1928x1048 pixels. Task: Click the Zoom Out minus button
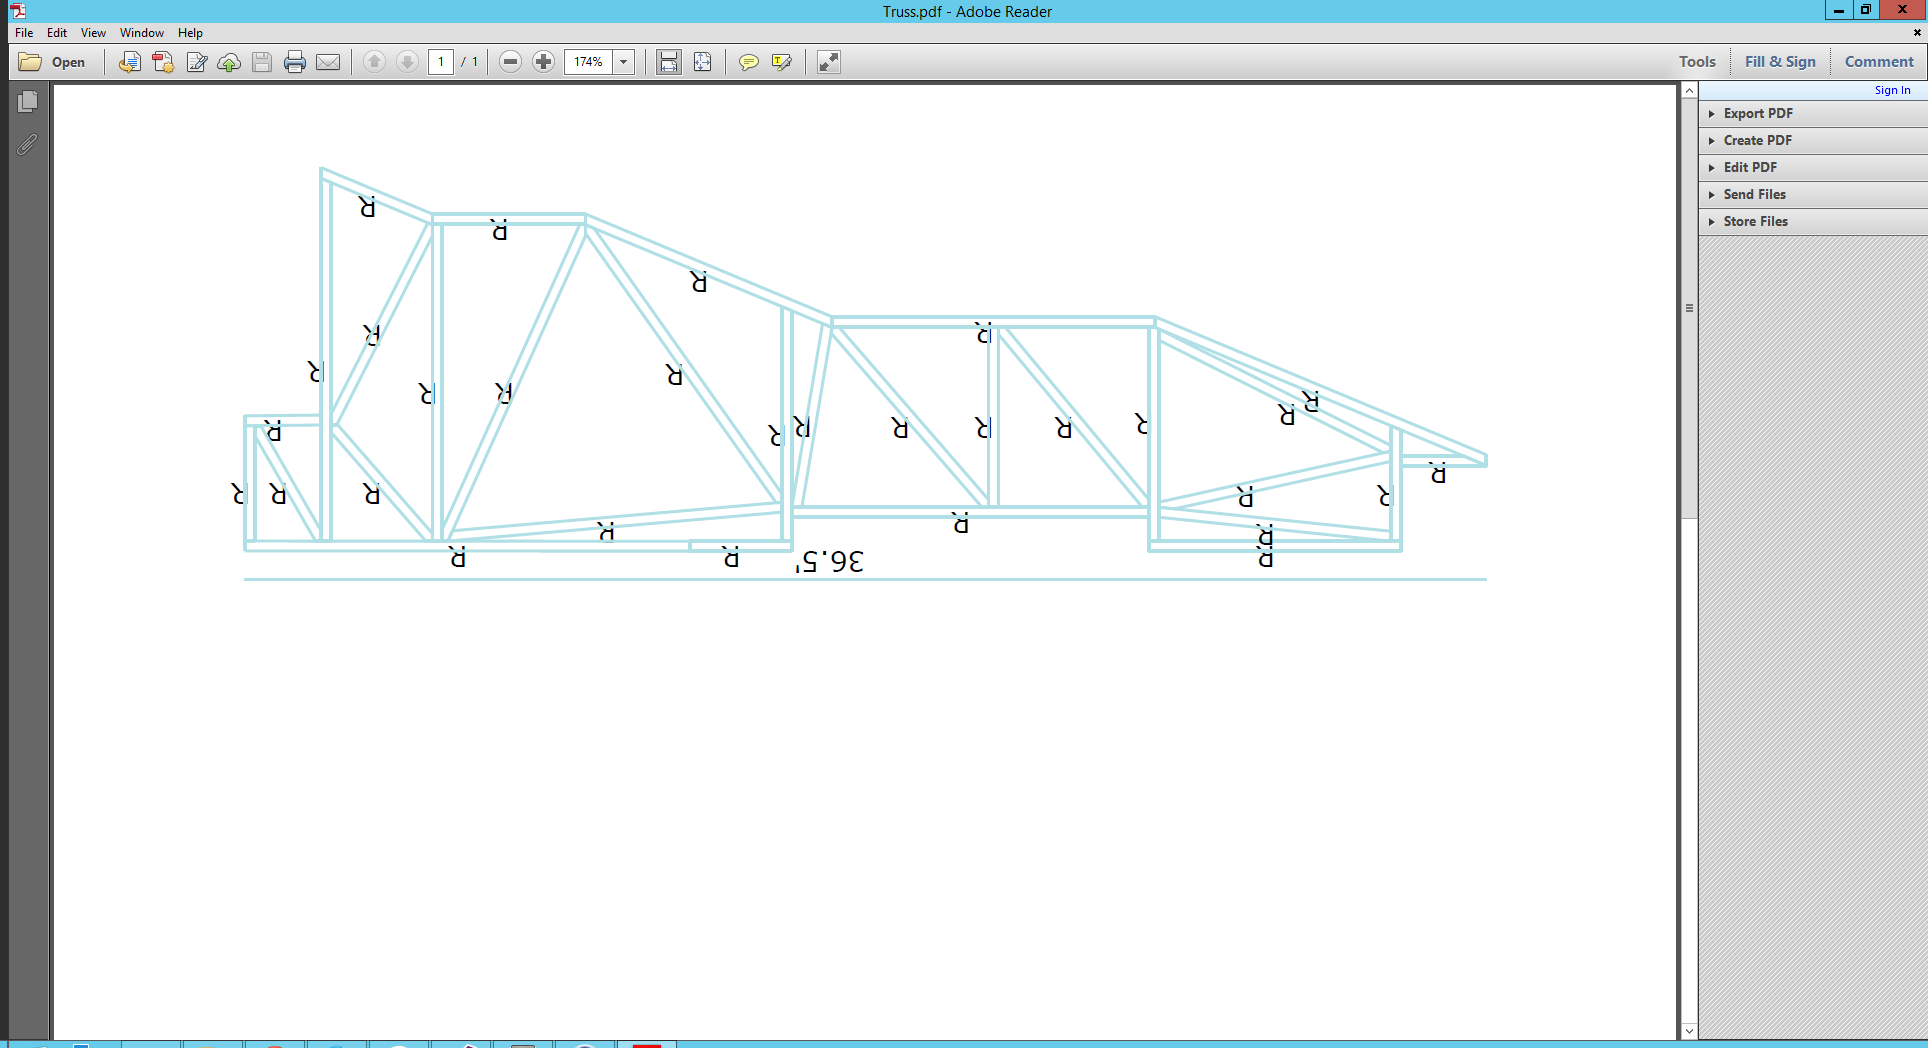(x=510, y=62)
